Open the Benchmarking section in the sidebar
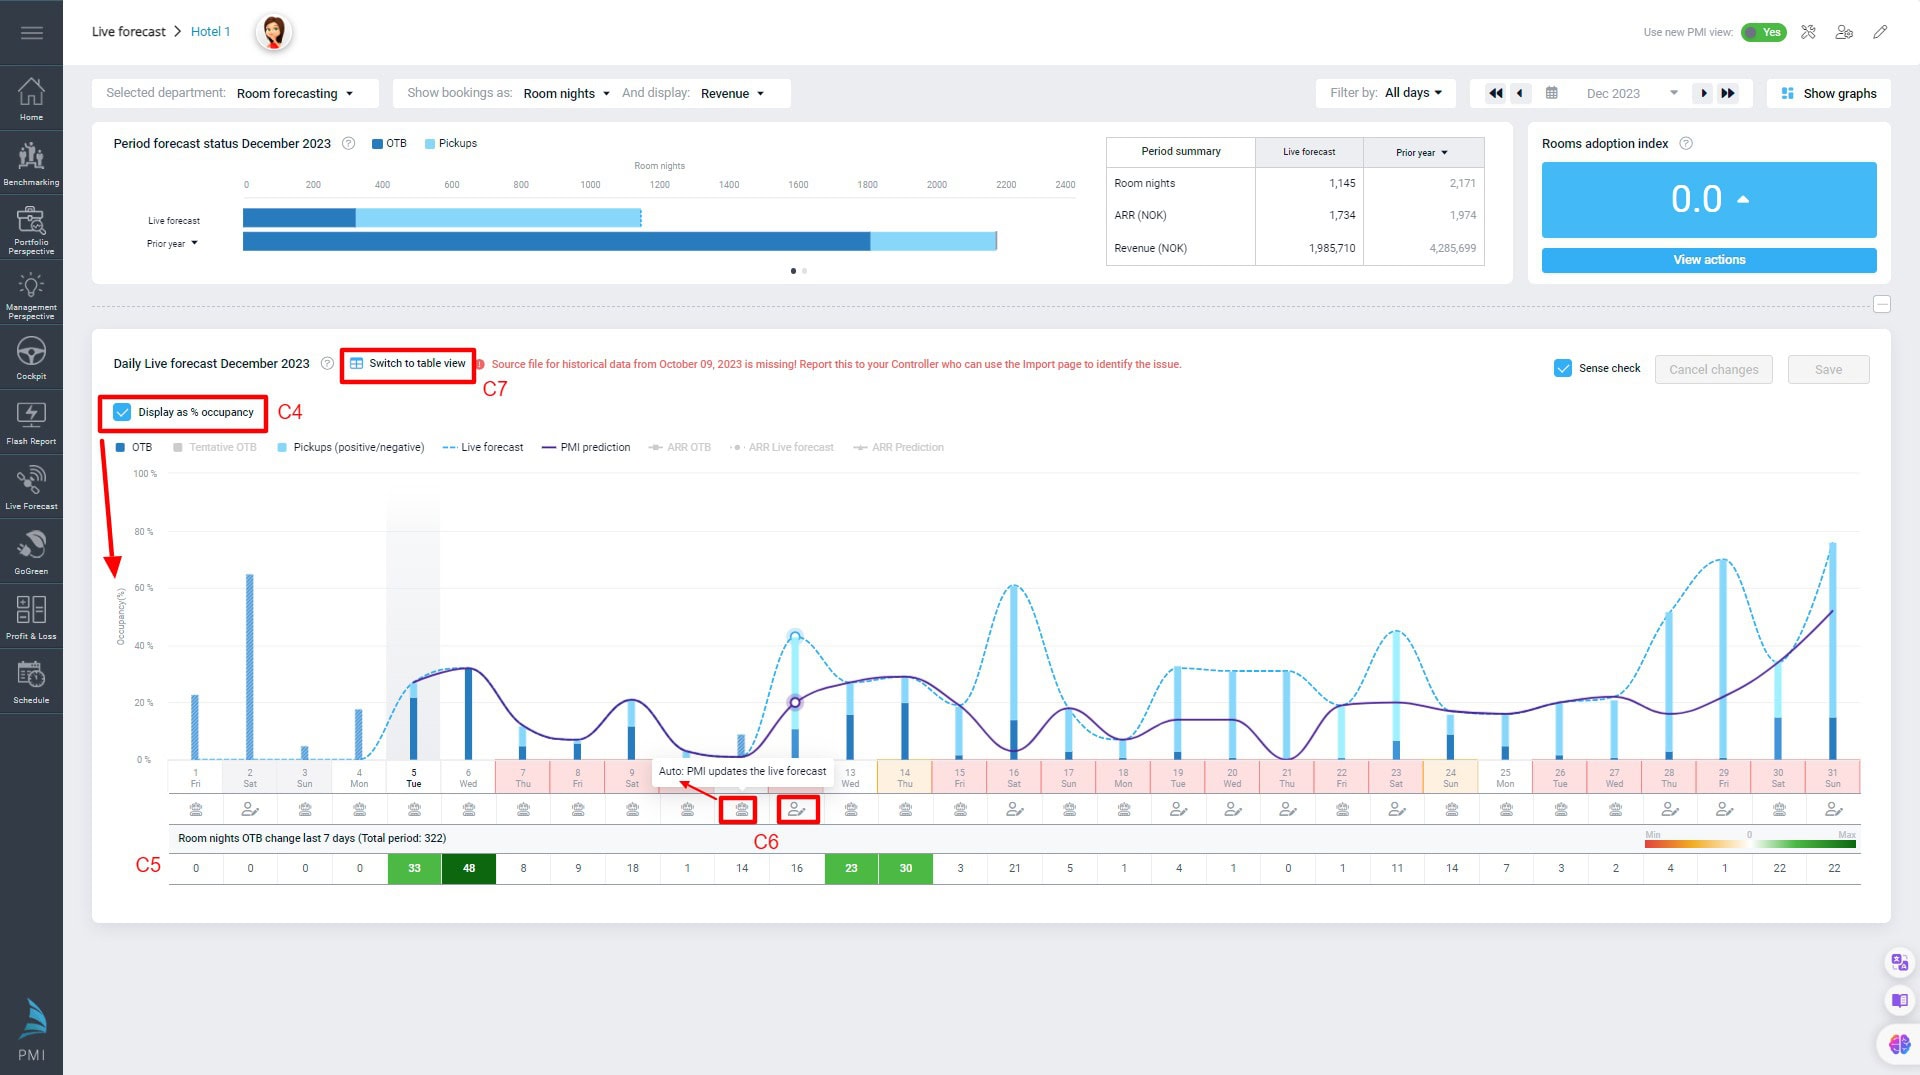1920x1075 pixels. (31, 162)
